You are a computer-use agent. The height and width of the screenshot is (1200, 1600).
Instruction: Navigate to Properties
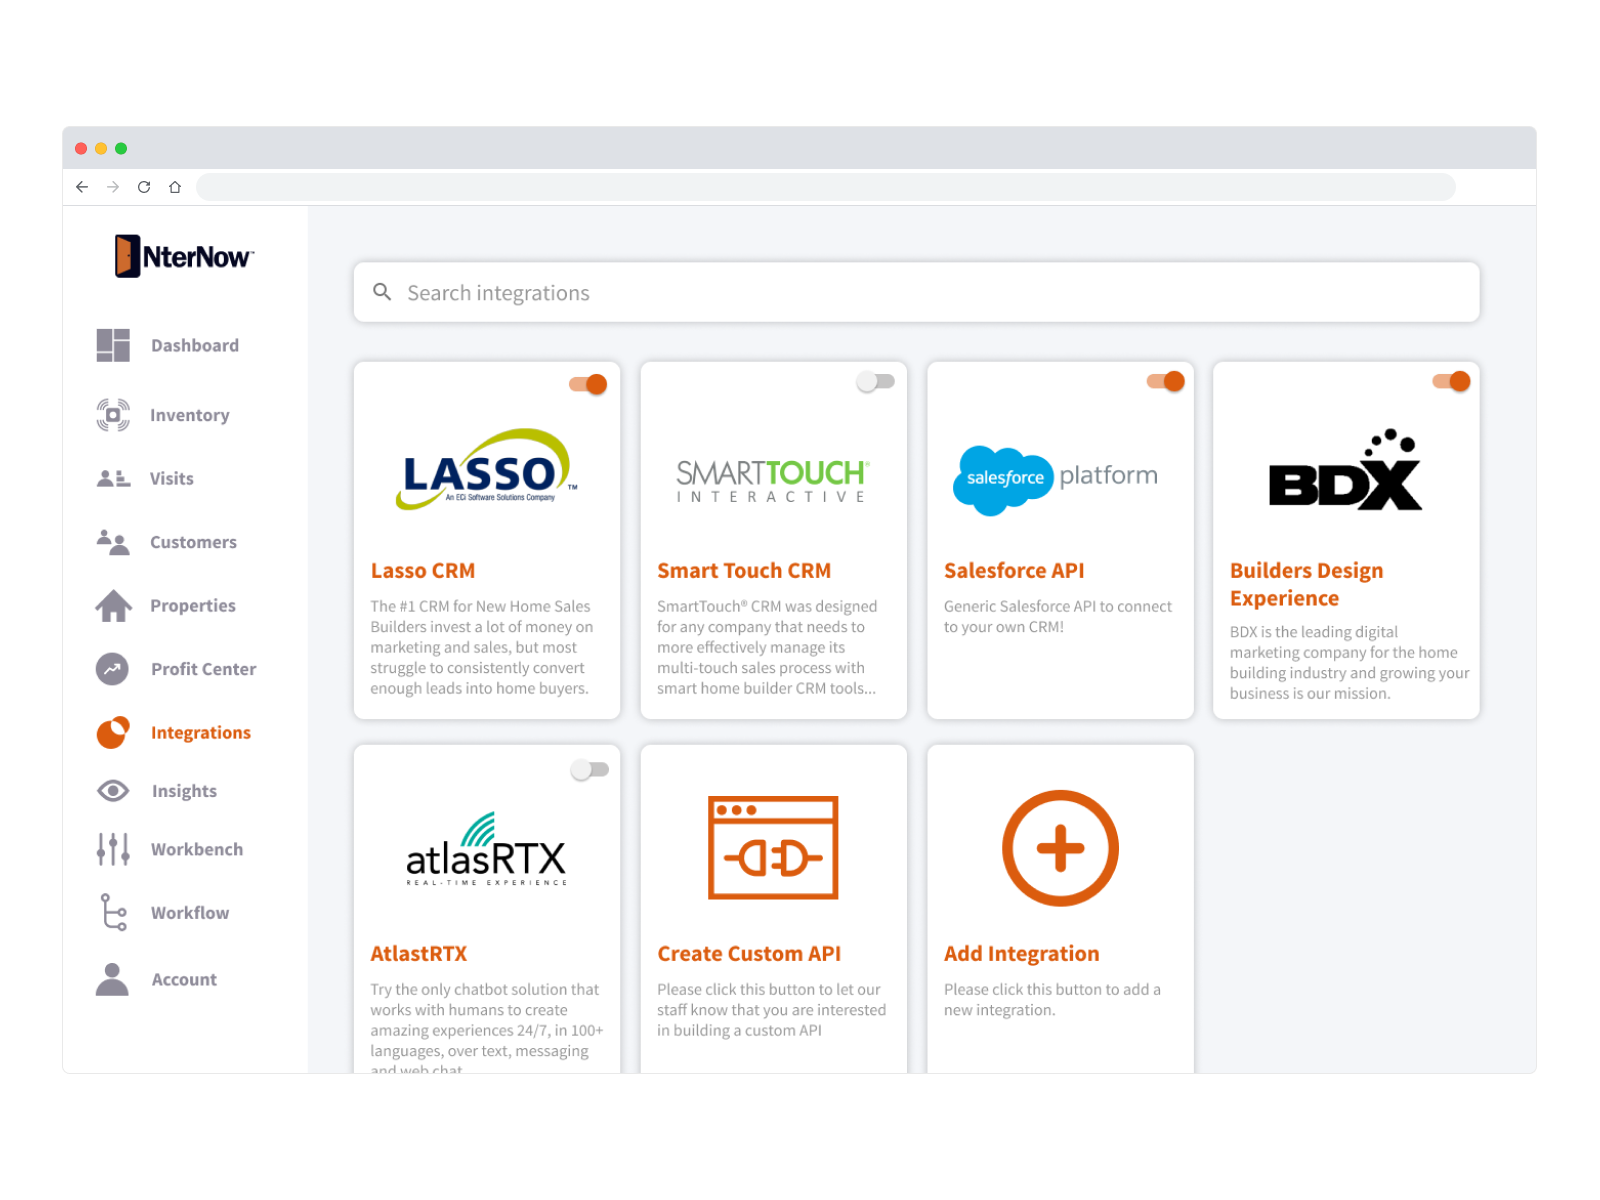(x=193, y=605)
